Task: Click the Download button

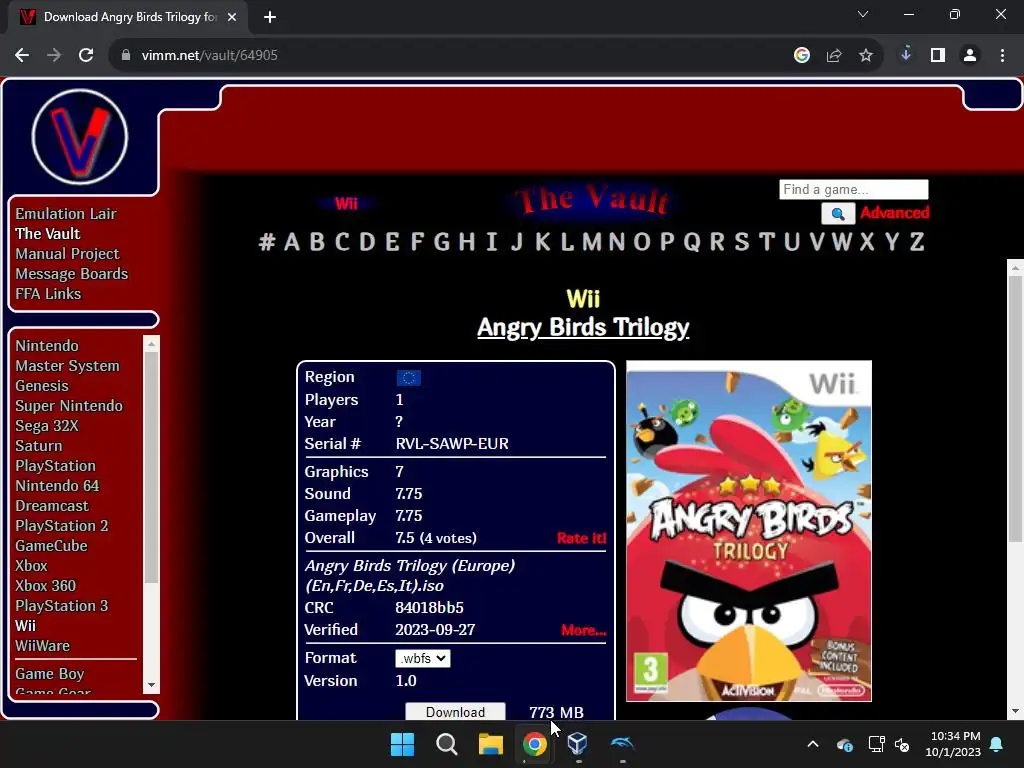Action: point(455,712)
